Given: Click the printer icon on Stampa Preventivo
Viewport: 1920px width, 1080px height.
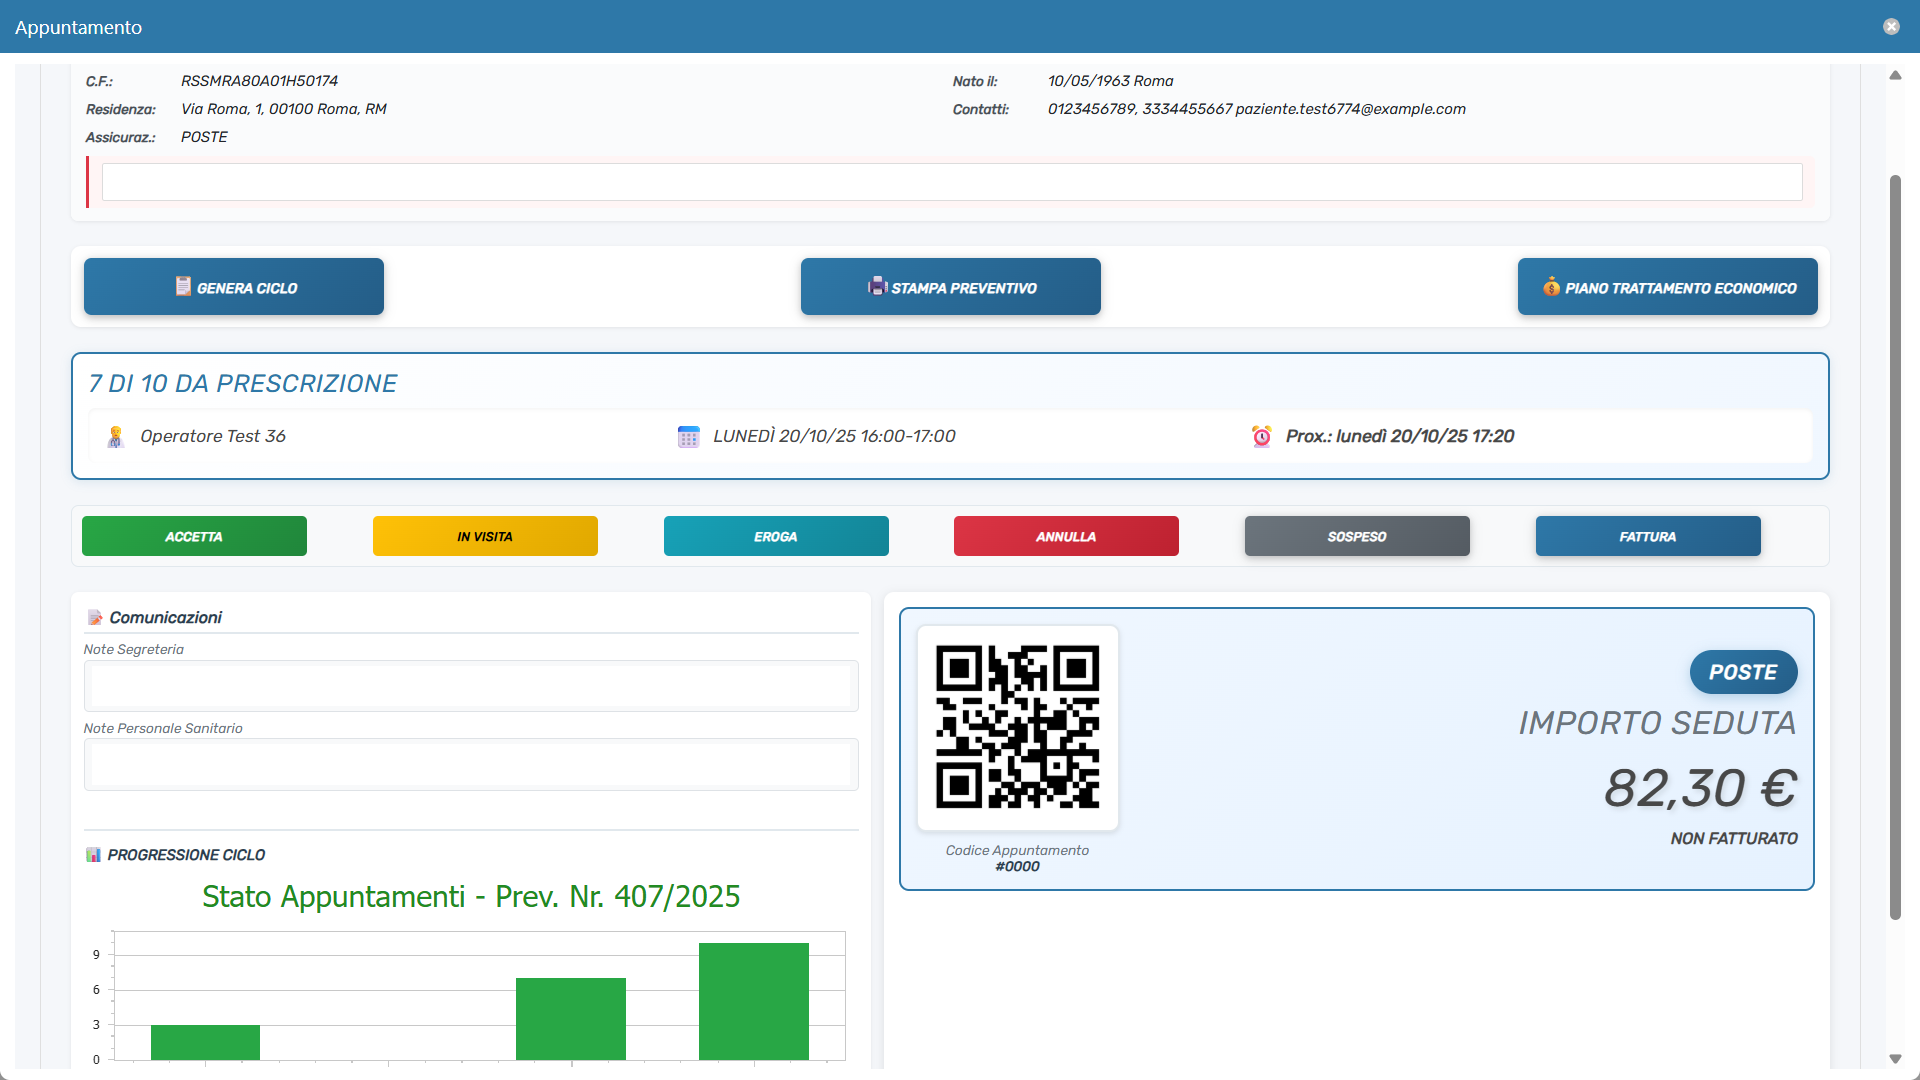Looking at the screenshot, I should 876,286.
